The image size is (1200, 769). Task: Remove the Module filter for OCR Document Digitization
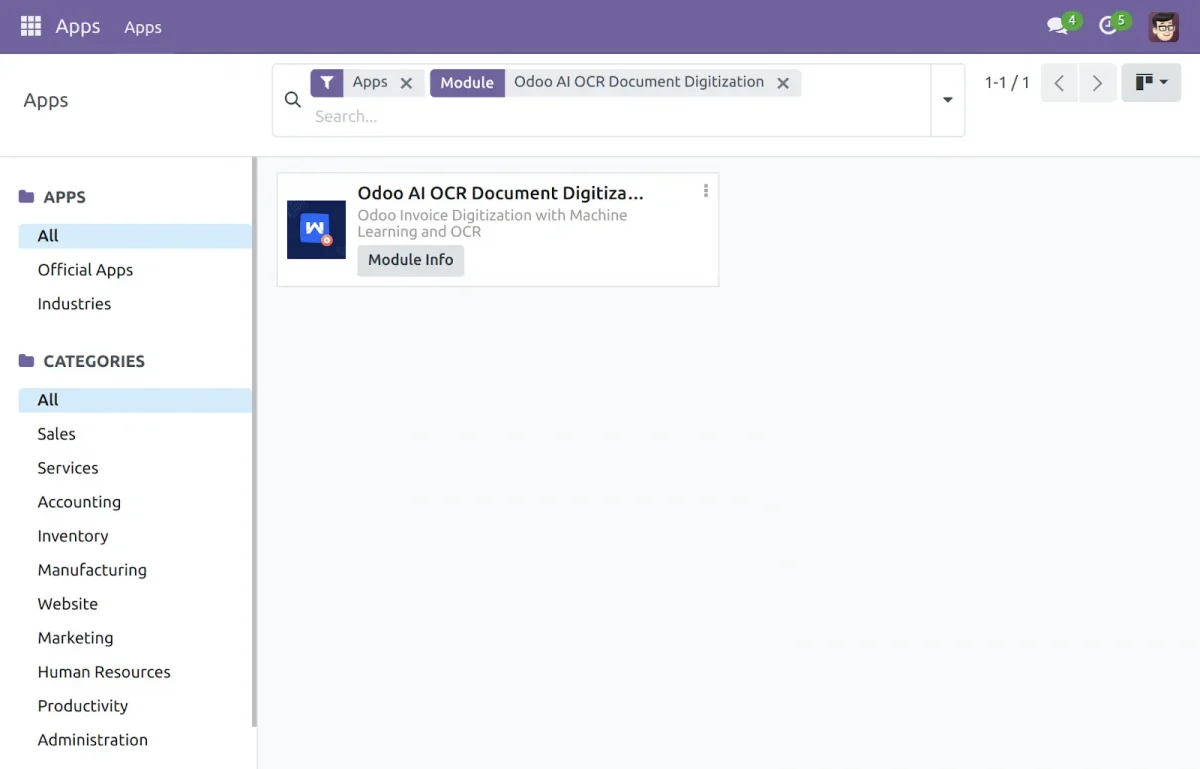pyautogui.click(x=784, y=83)
